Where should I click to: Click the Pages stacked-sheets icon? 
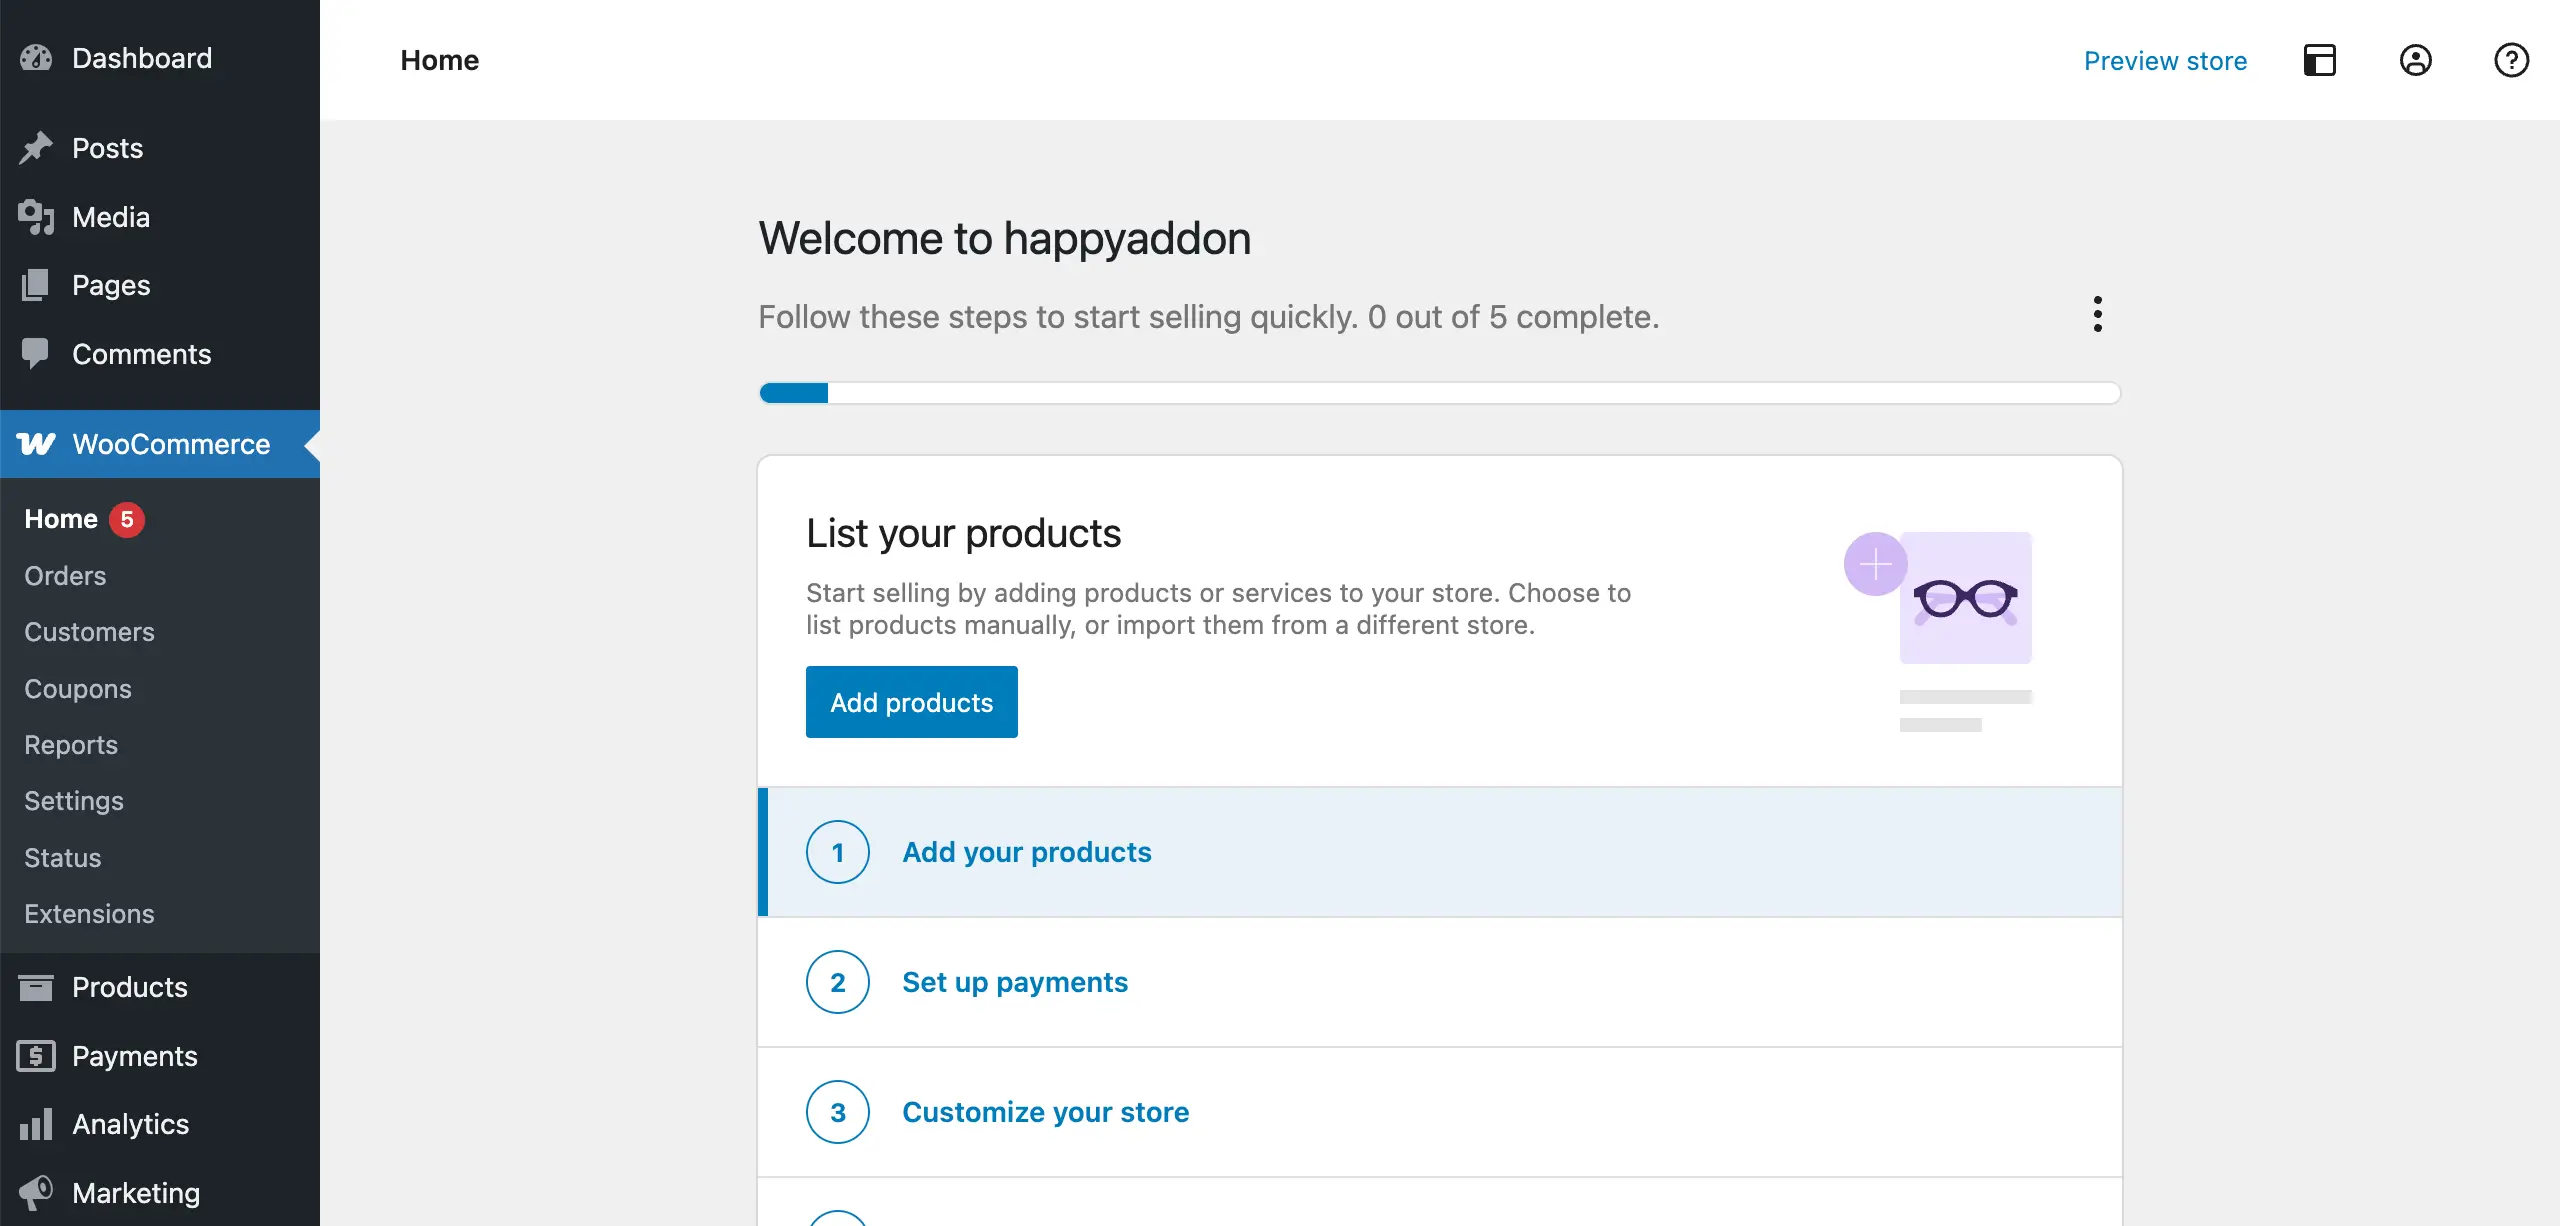pos(36,285)
